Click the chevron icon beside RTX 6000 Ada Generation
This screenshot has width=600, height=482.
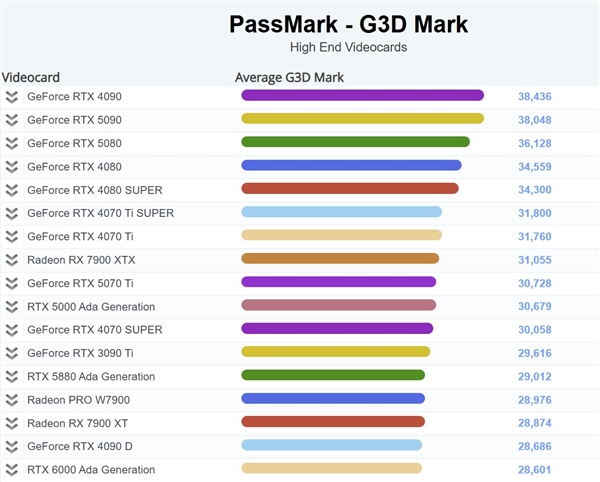click(x=12, y=470)
